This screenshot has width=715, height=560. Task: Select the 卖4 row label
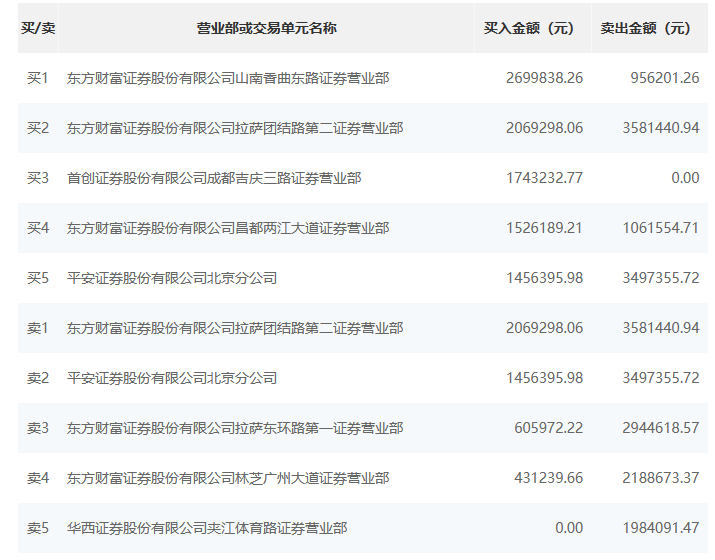[x=38, y=478]
